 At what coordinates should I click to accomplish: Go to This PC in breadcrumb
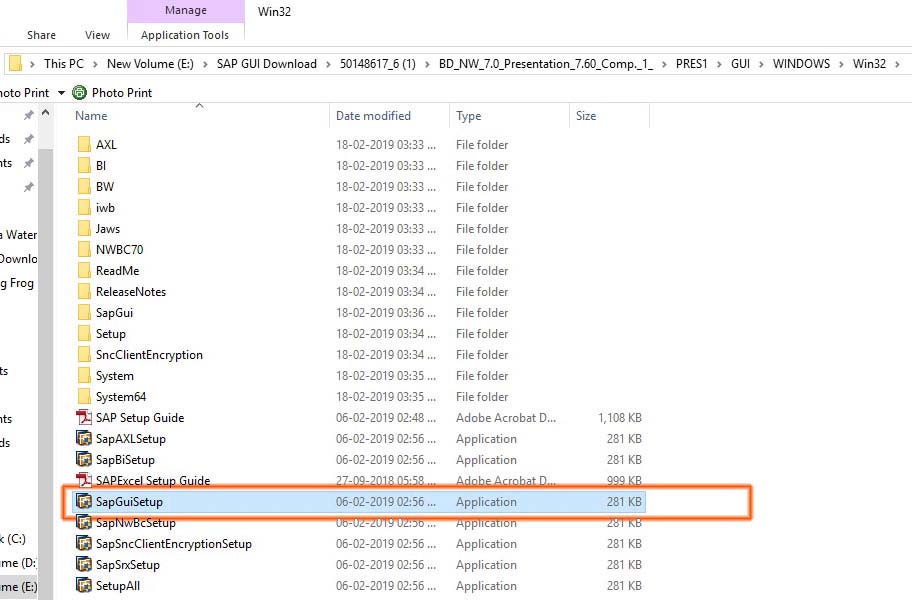coord(64,64)
